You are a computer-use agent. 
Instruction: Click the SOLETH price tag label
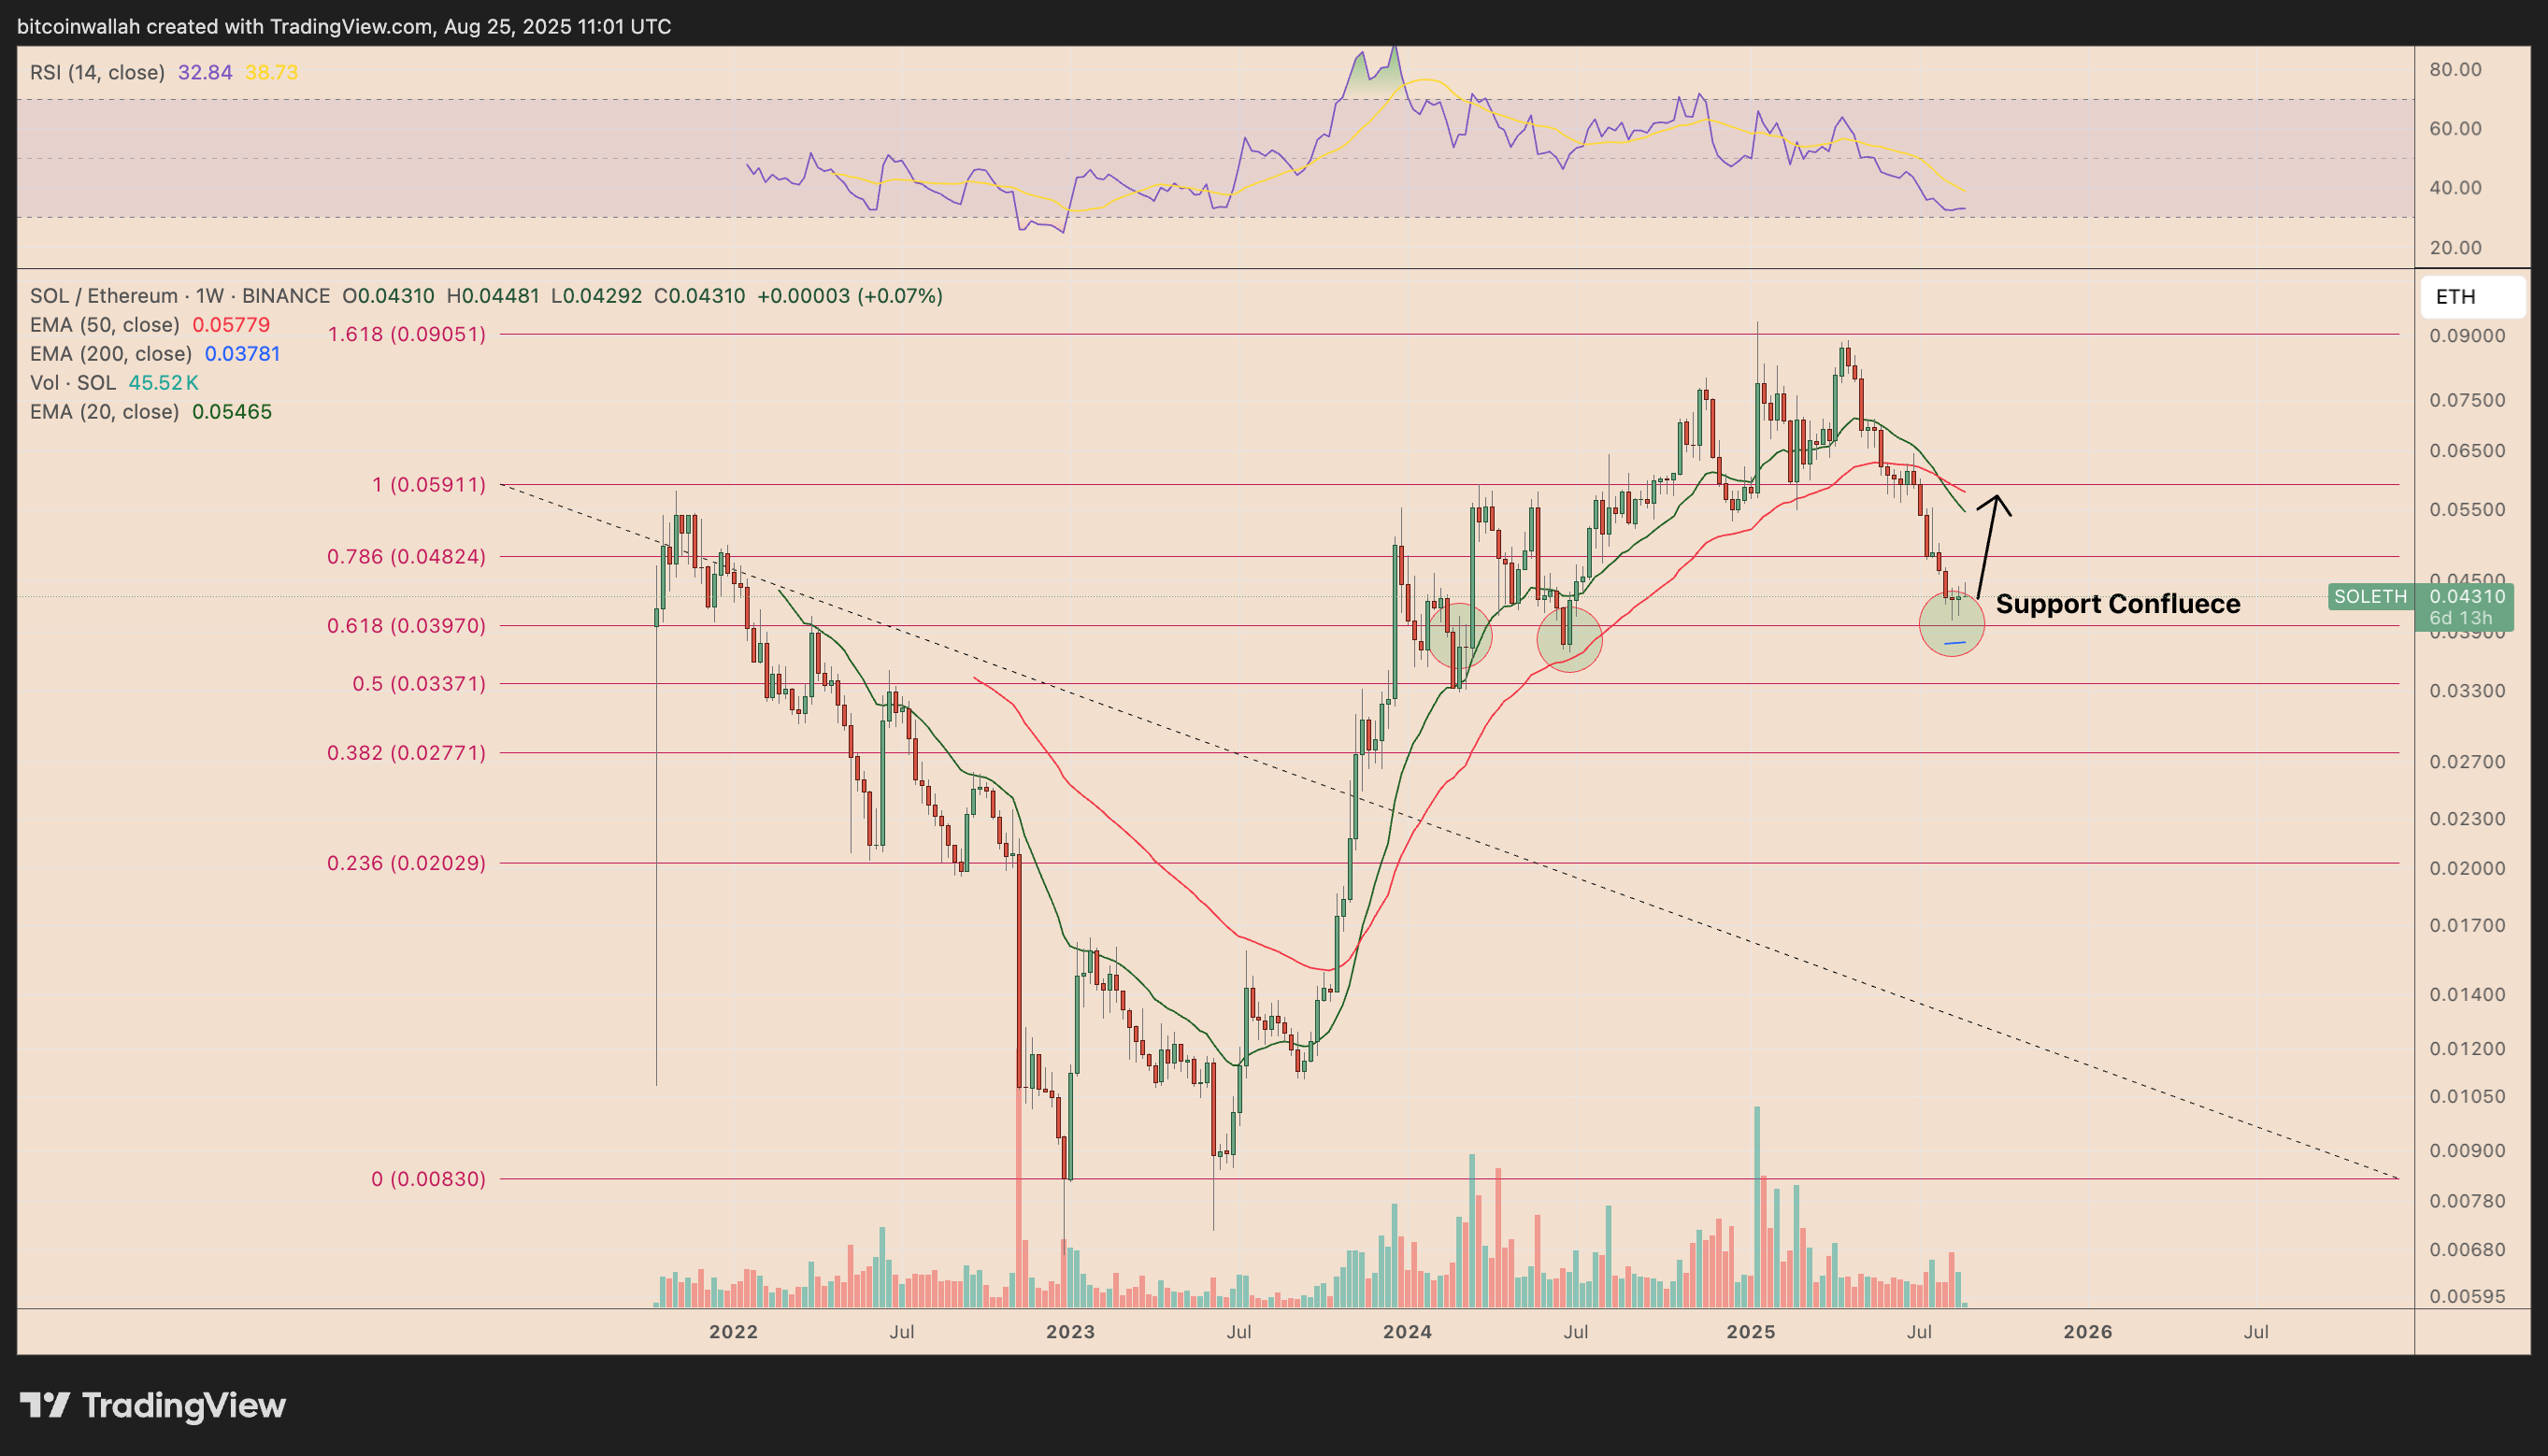[2370, 597]
